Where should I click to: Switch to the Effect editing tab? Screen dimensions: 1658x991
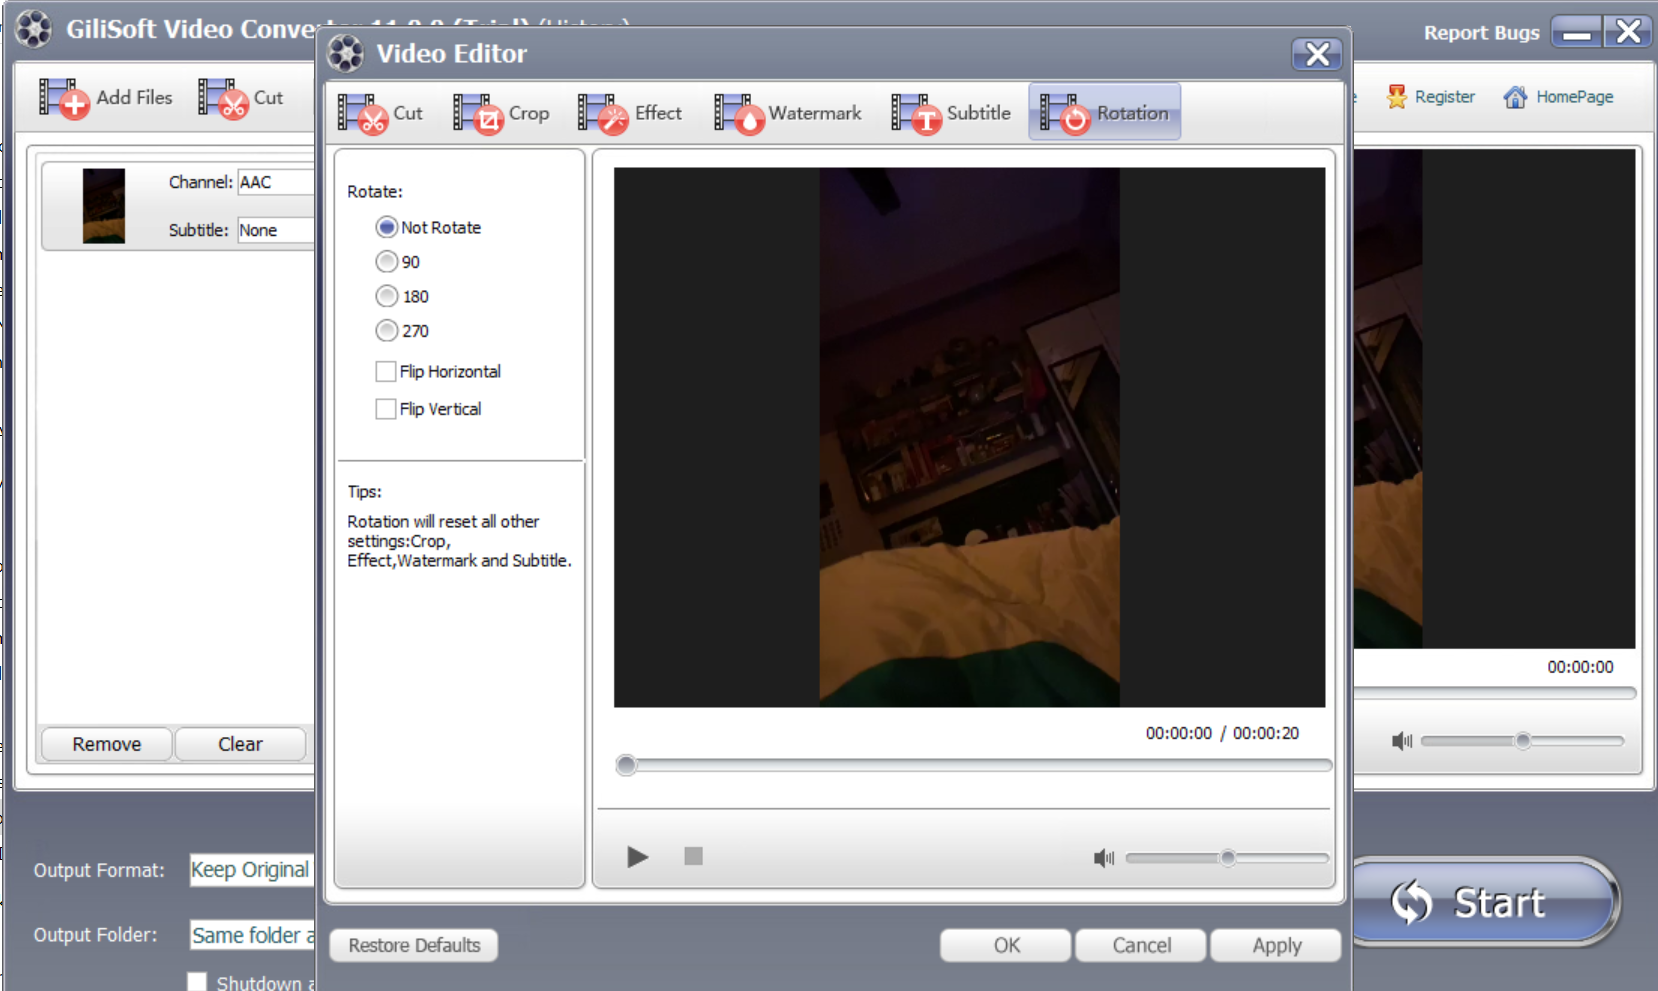[x=630, y=113]
